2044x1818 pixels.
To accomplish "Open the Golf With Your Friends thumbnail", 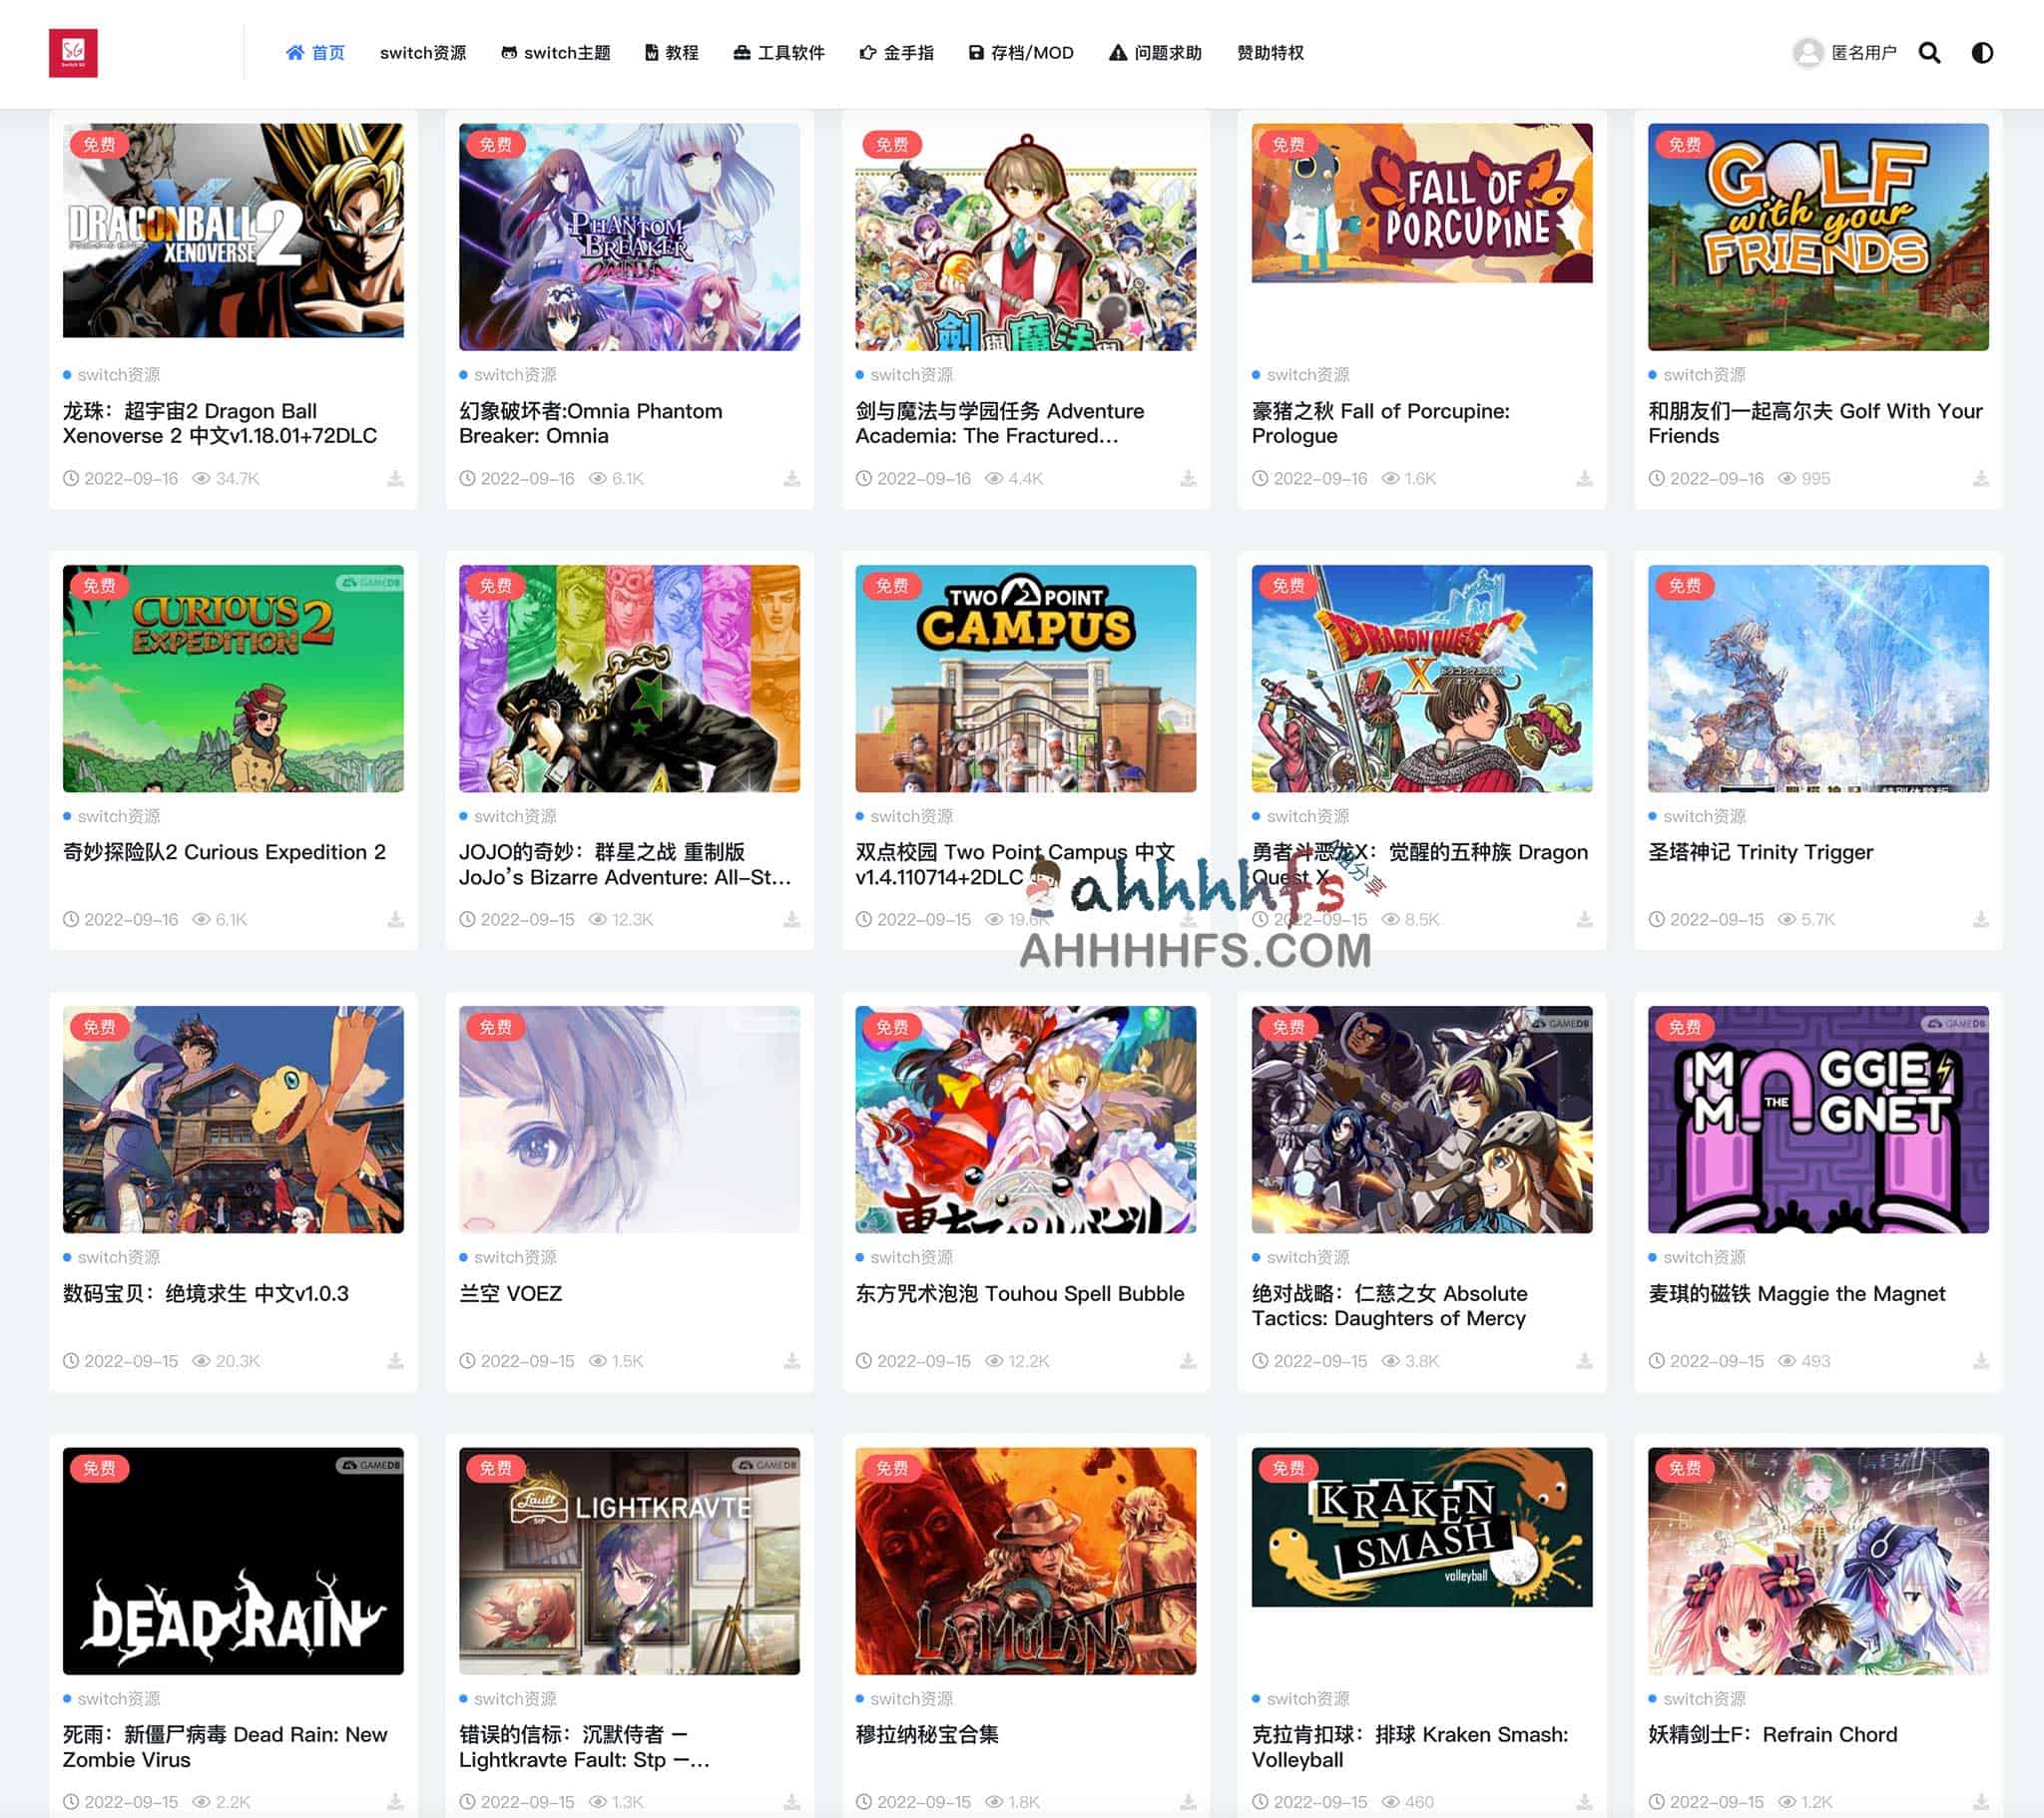I will click(x=1818, y=237).
